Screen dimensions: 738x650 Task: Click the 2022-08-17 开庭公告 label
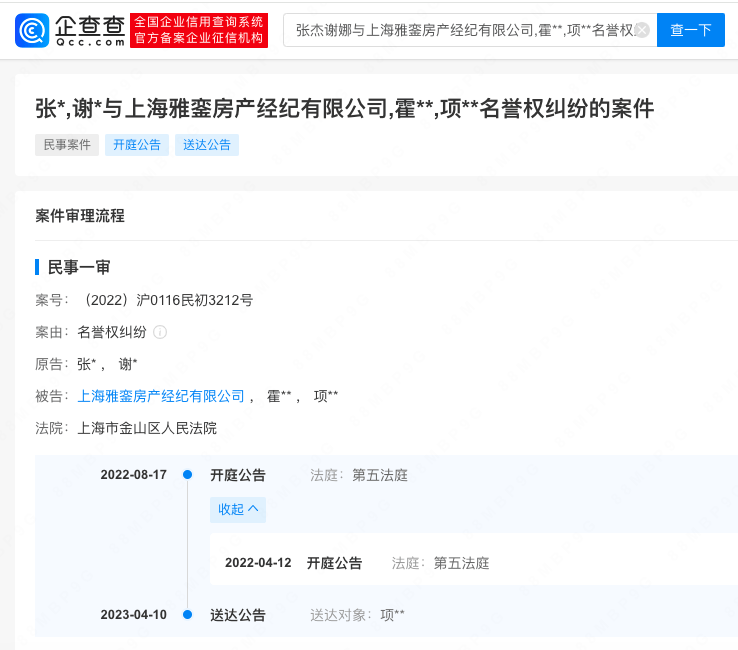[238, 475]
